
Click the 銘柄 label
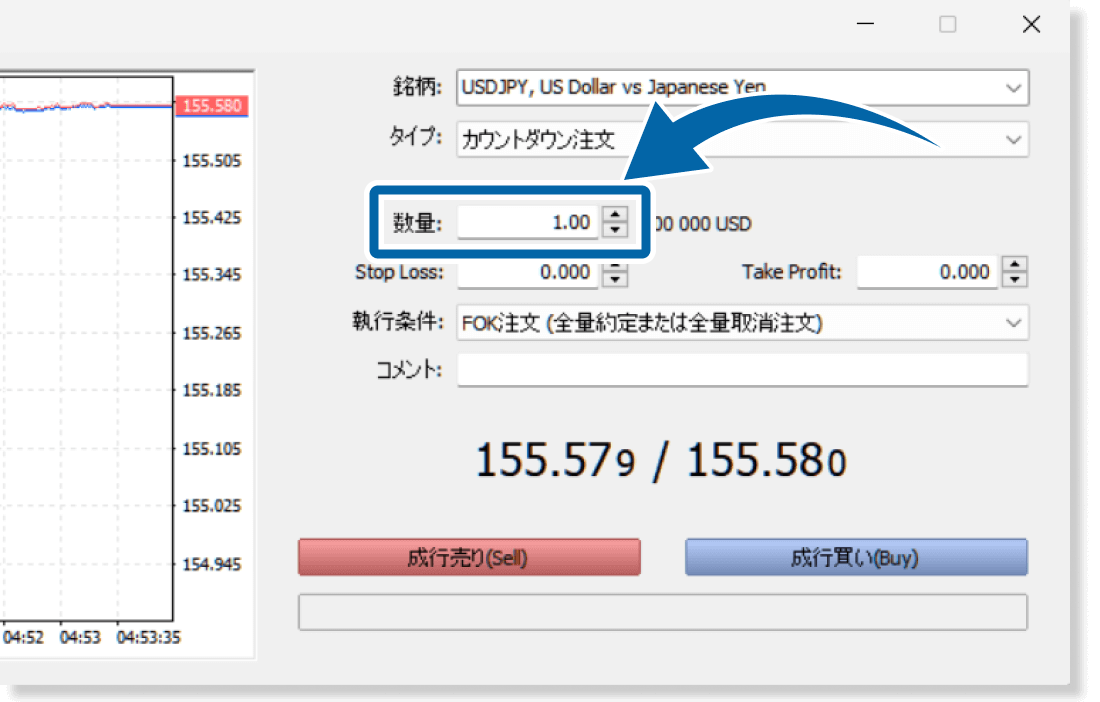point(417,87)
